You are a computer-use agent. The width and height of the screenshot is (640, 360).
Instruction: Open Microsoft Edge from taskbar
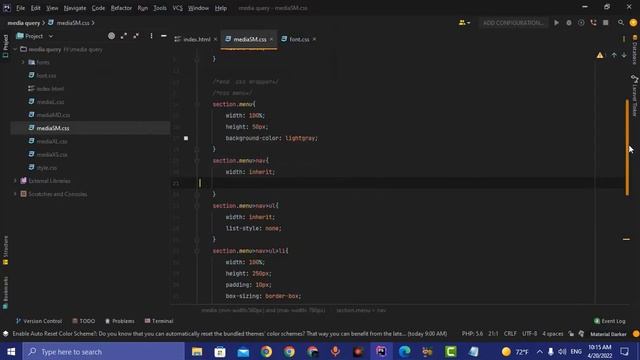(x=404, y=351)
